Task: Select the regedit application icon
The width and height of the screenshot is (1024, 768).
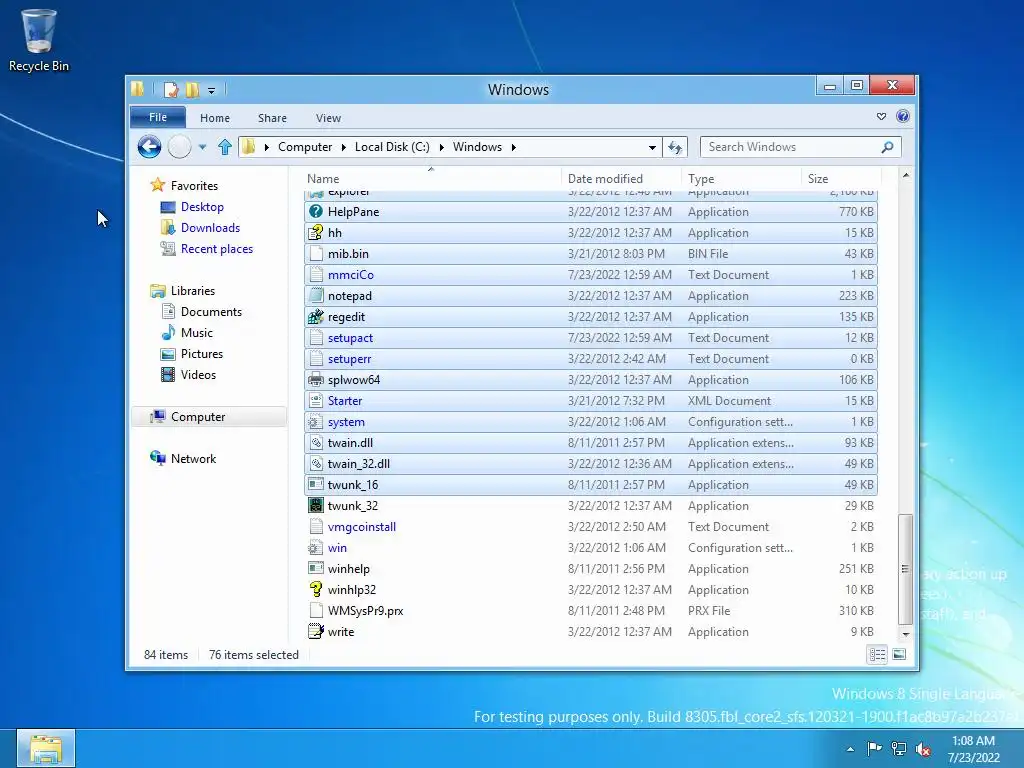Action: [316, 317]
